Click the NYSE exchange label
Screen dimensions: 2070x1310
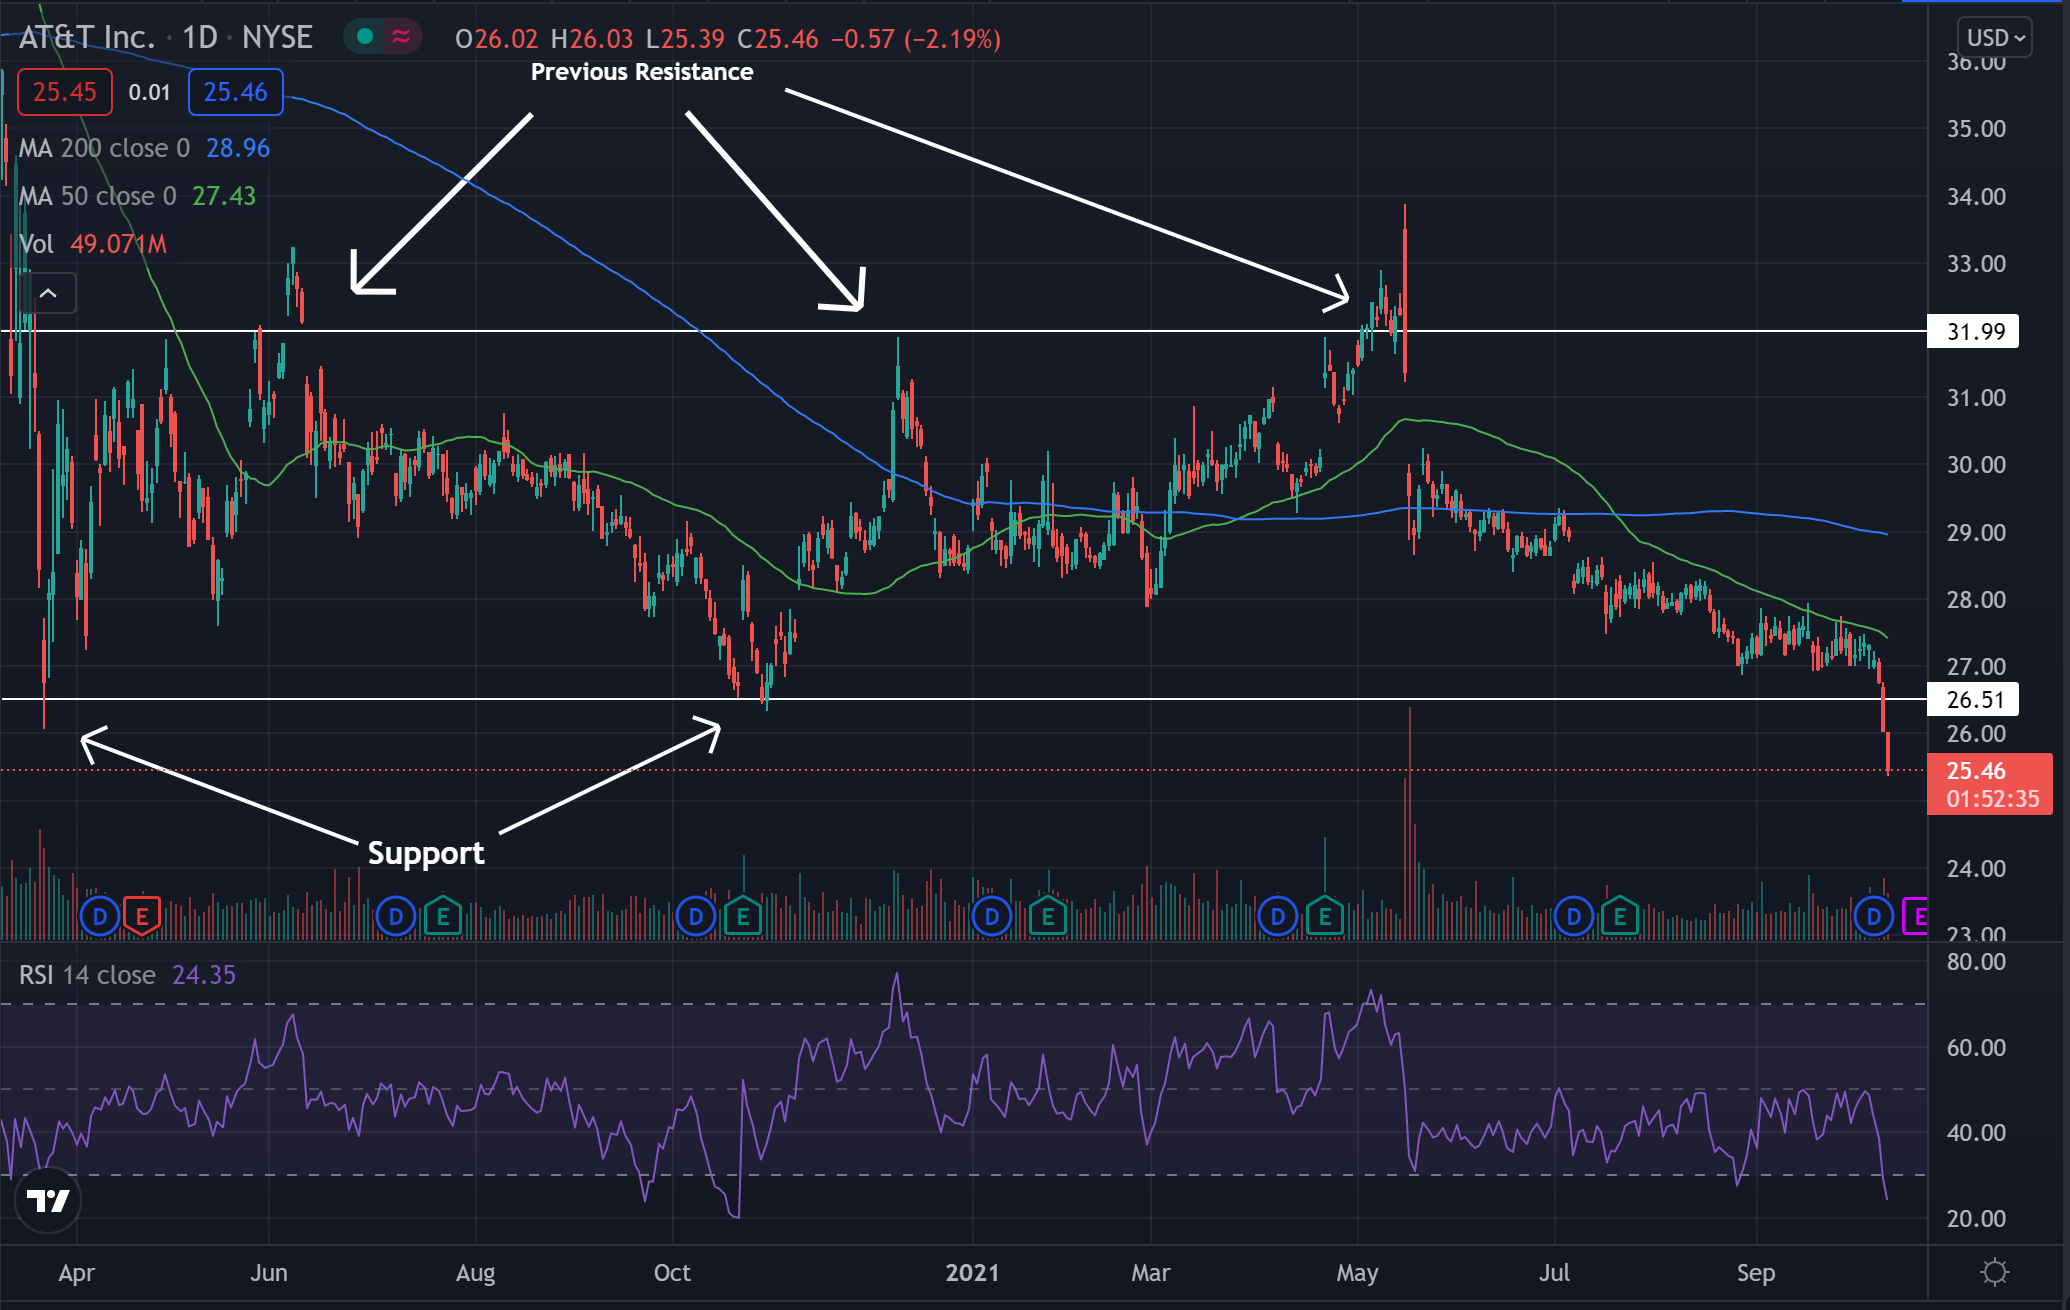click(x=277, y=38)
